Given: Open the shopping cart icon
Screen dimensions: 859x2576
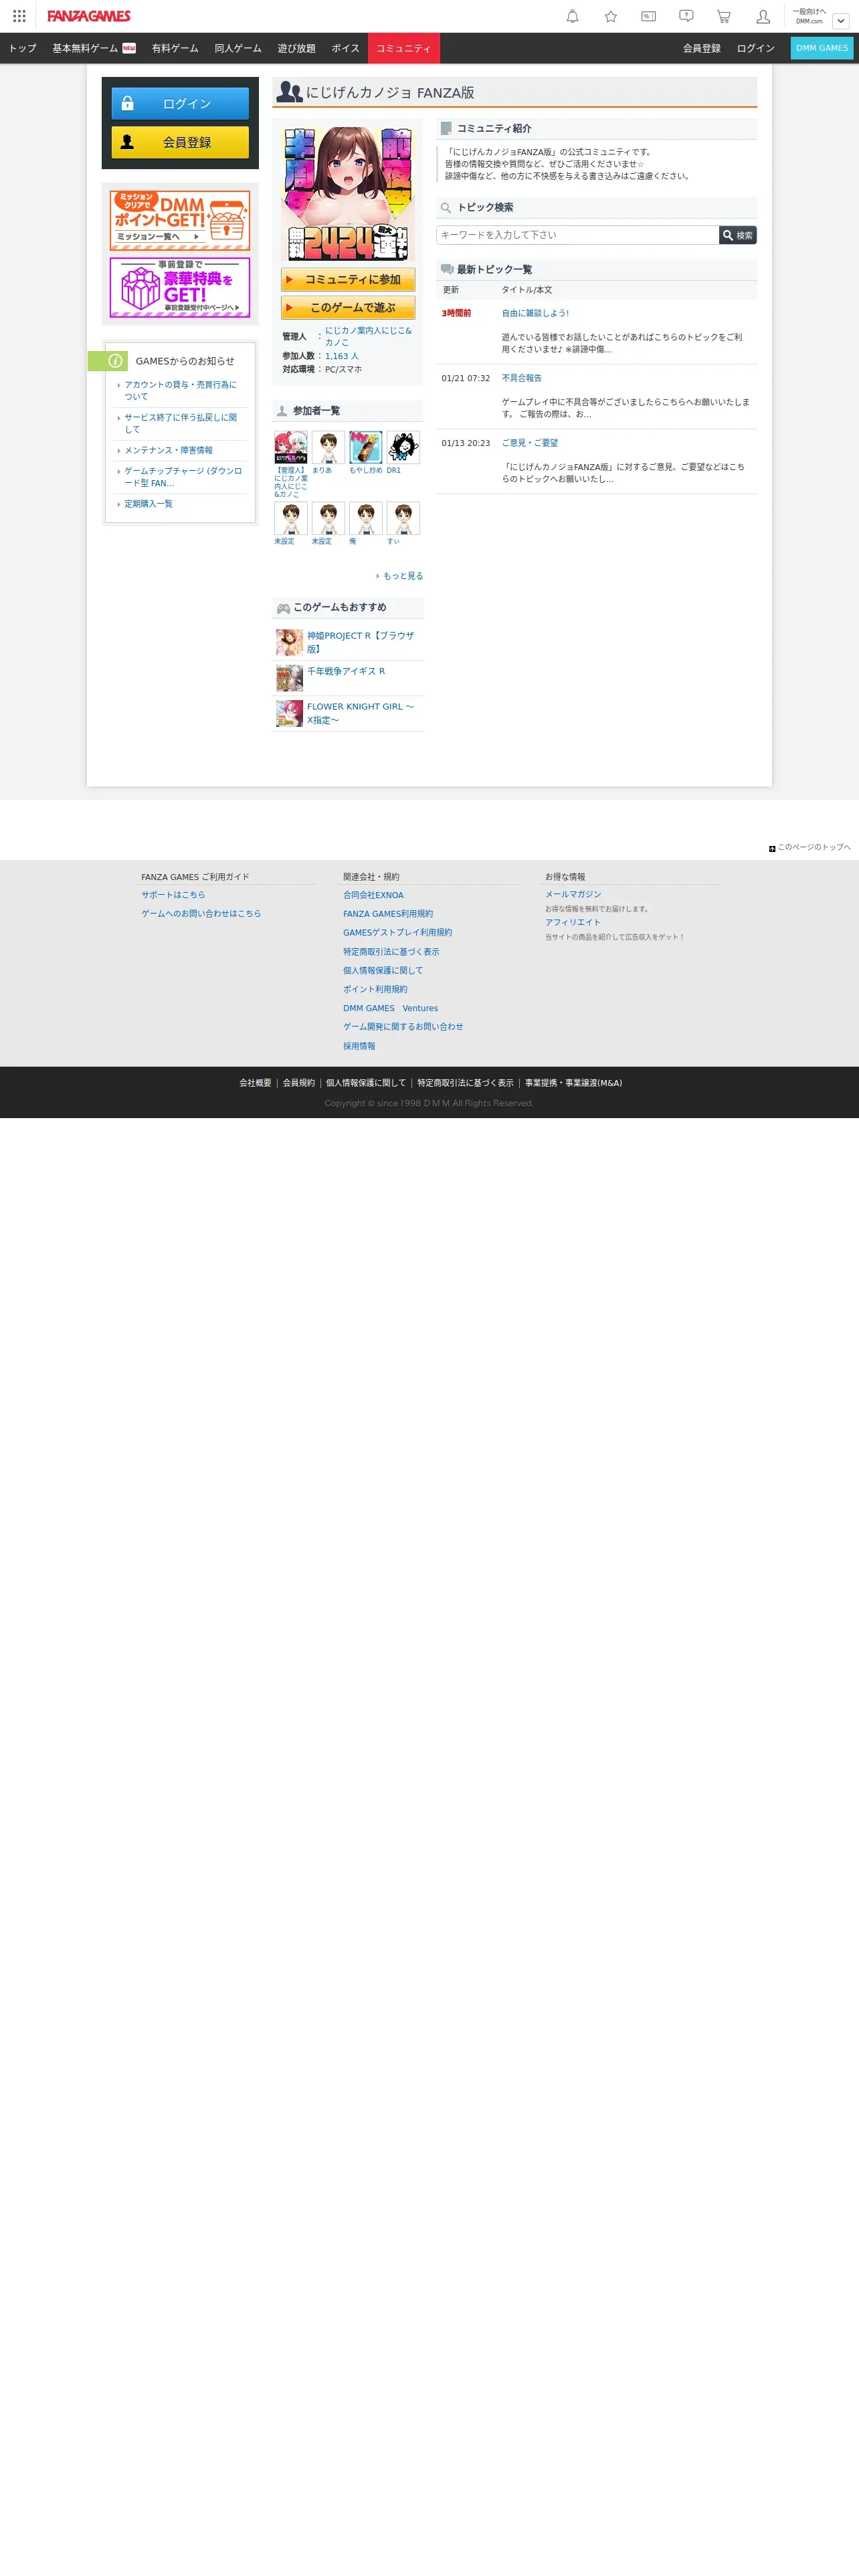Looking at the screenshot, I should click(x=724, y=16).
